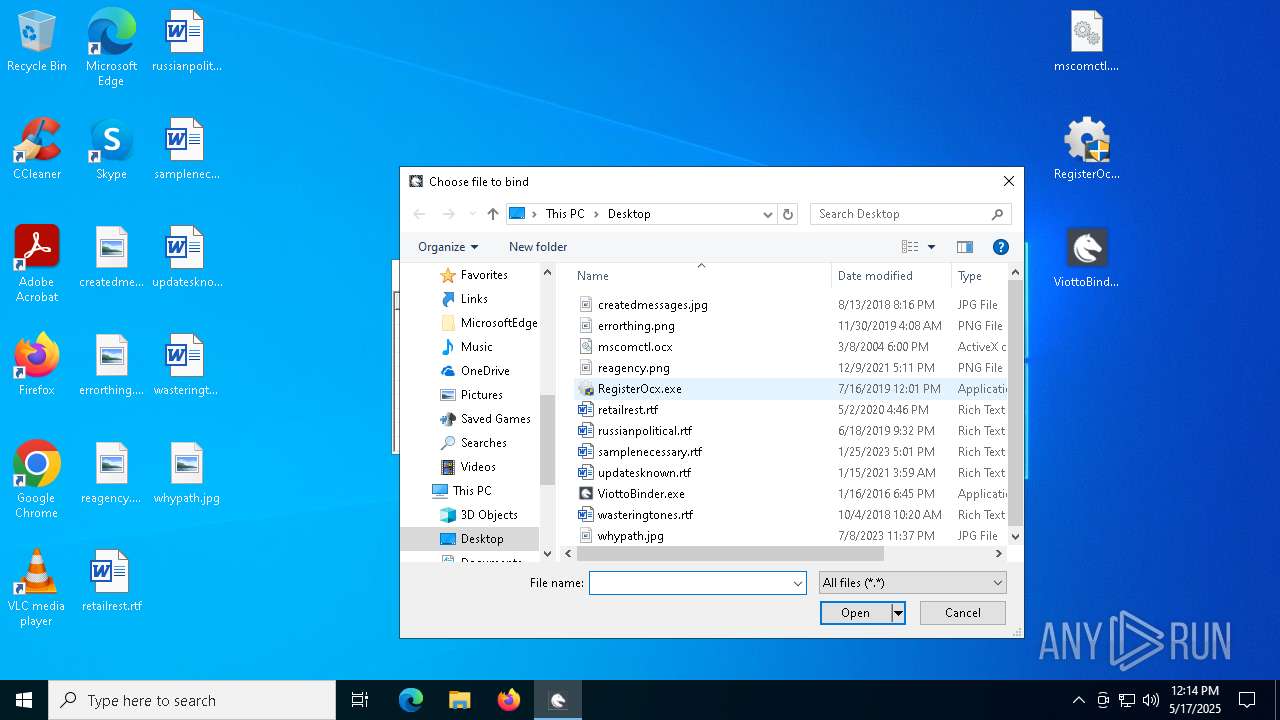This screenshot has height=720, width=1280.
Task: Open the All files (*.*) filter dropdown
Action: pos(912,583)
